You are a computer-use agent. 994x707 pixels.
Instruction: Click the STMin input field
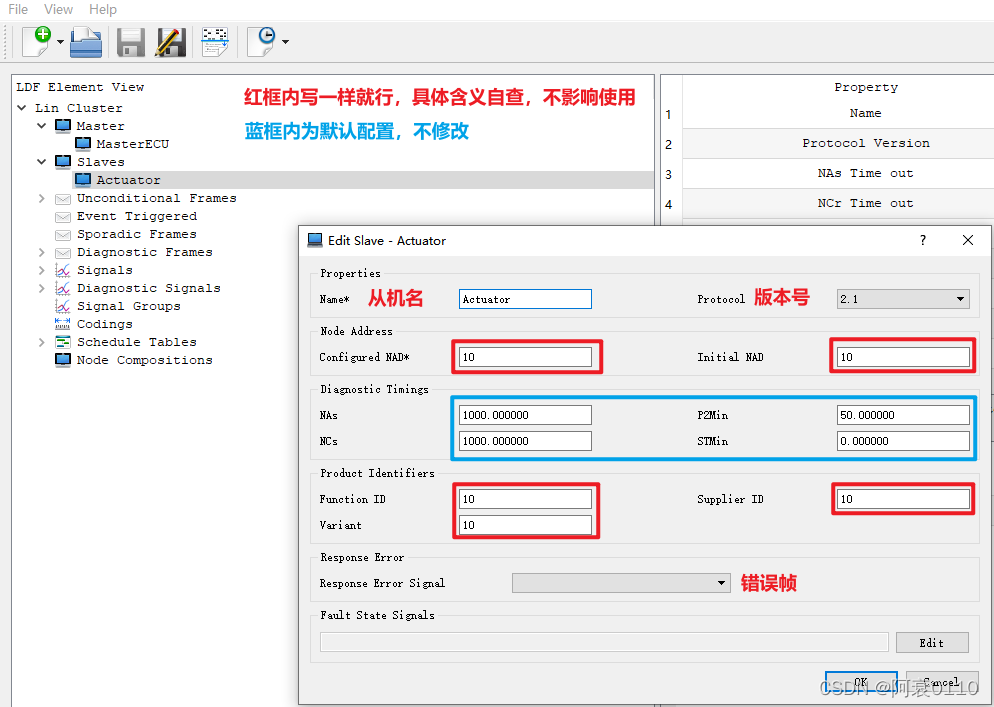[x=903, y=441]
